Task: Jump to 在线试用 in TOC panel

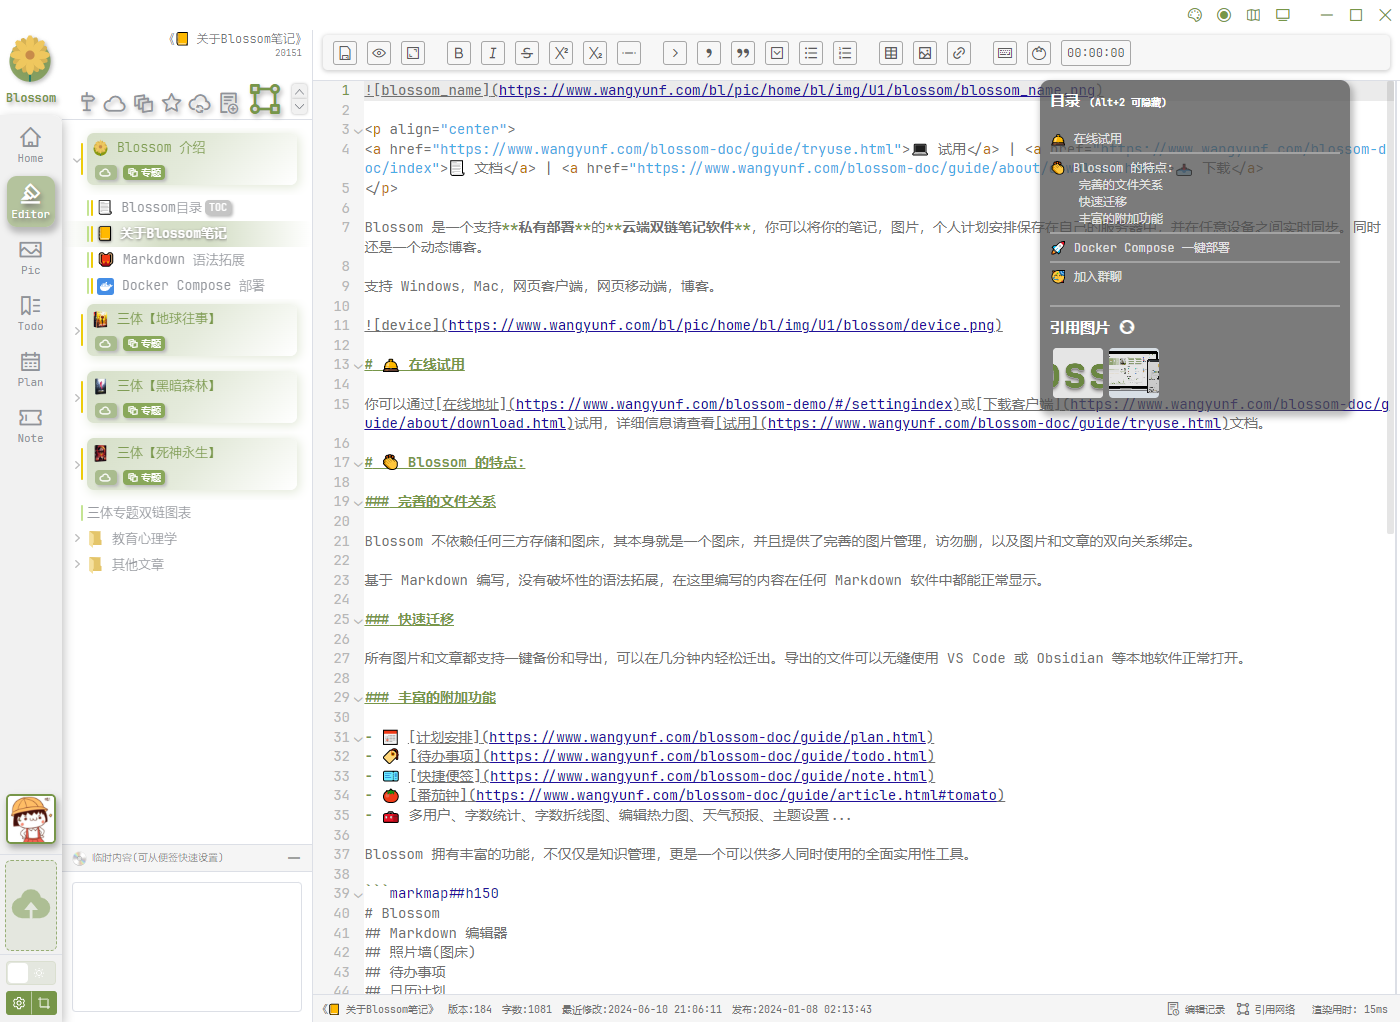Action: pyautogui.click(x=1097, y=139)
